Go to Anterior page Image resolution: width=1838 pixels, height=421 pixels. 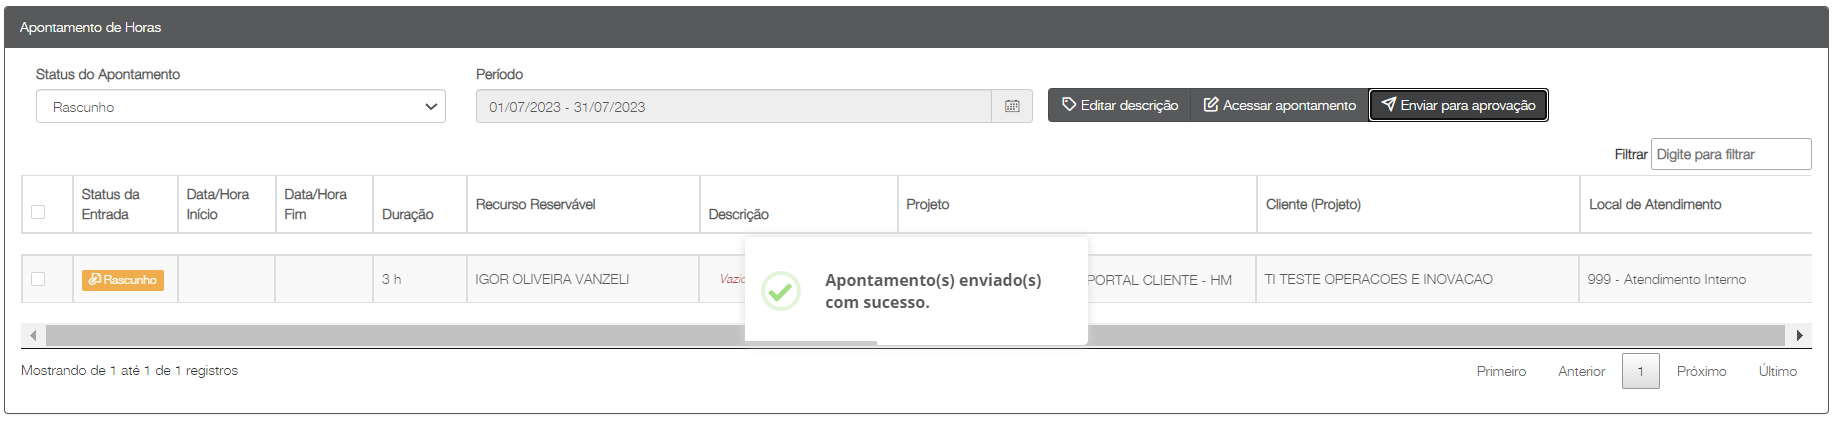1581,371
